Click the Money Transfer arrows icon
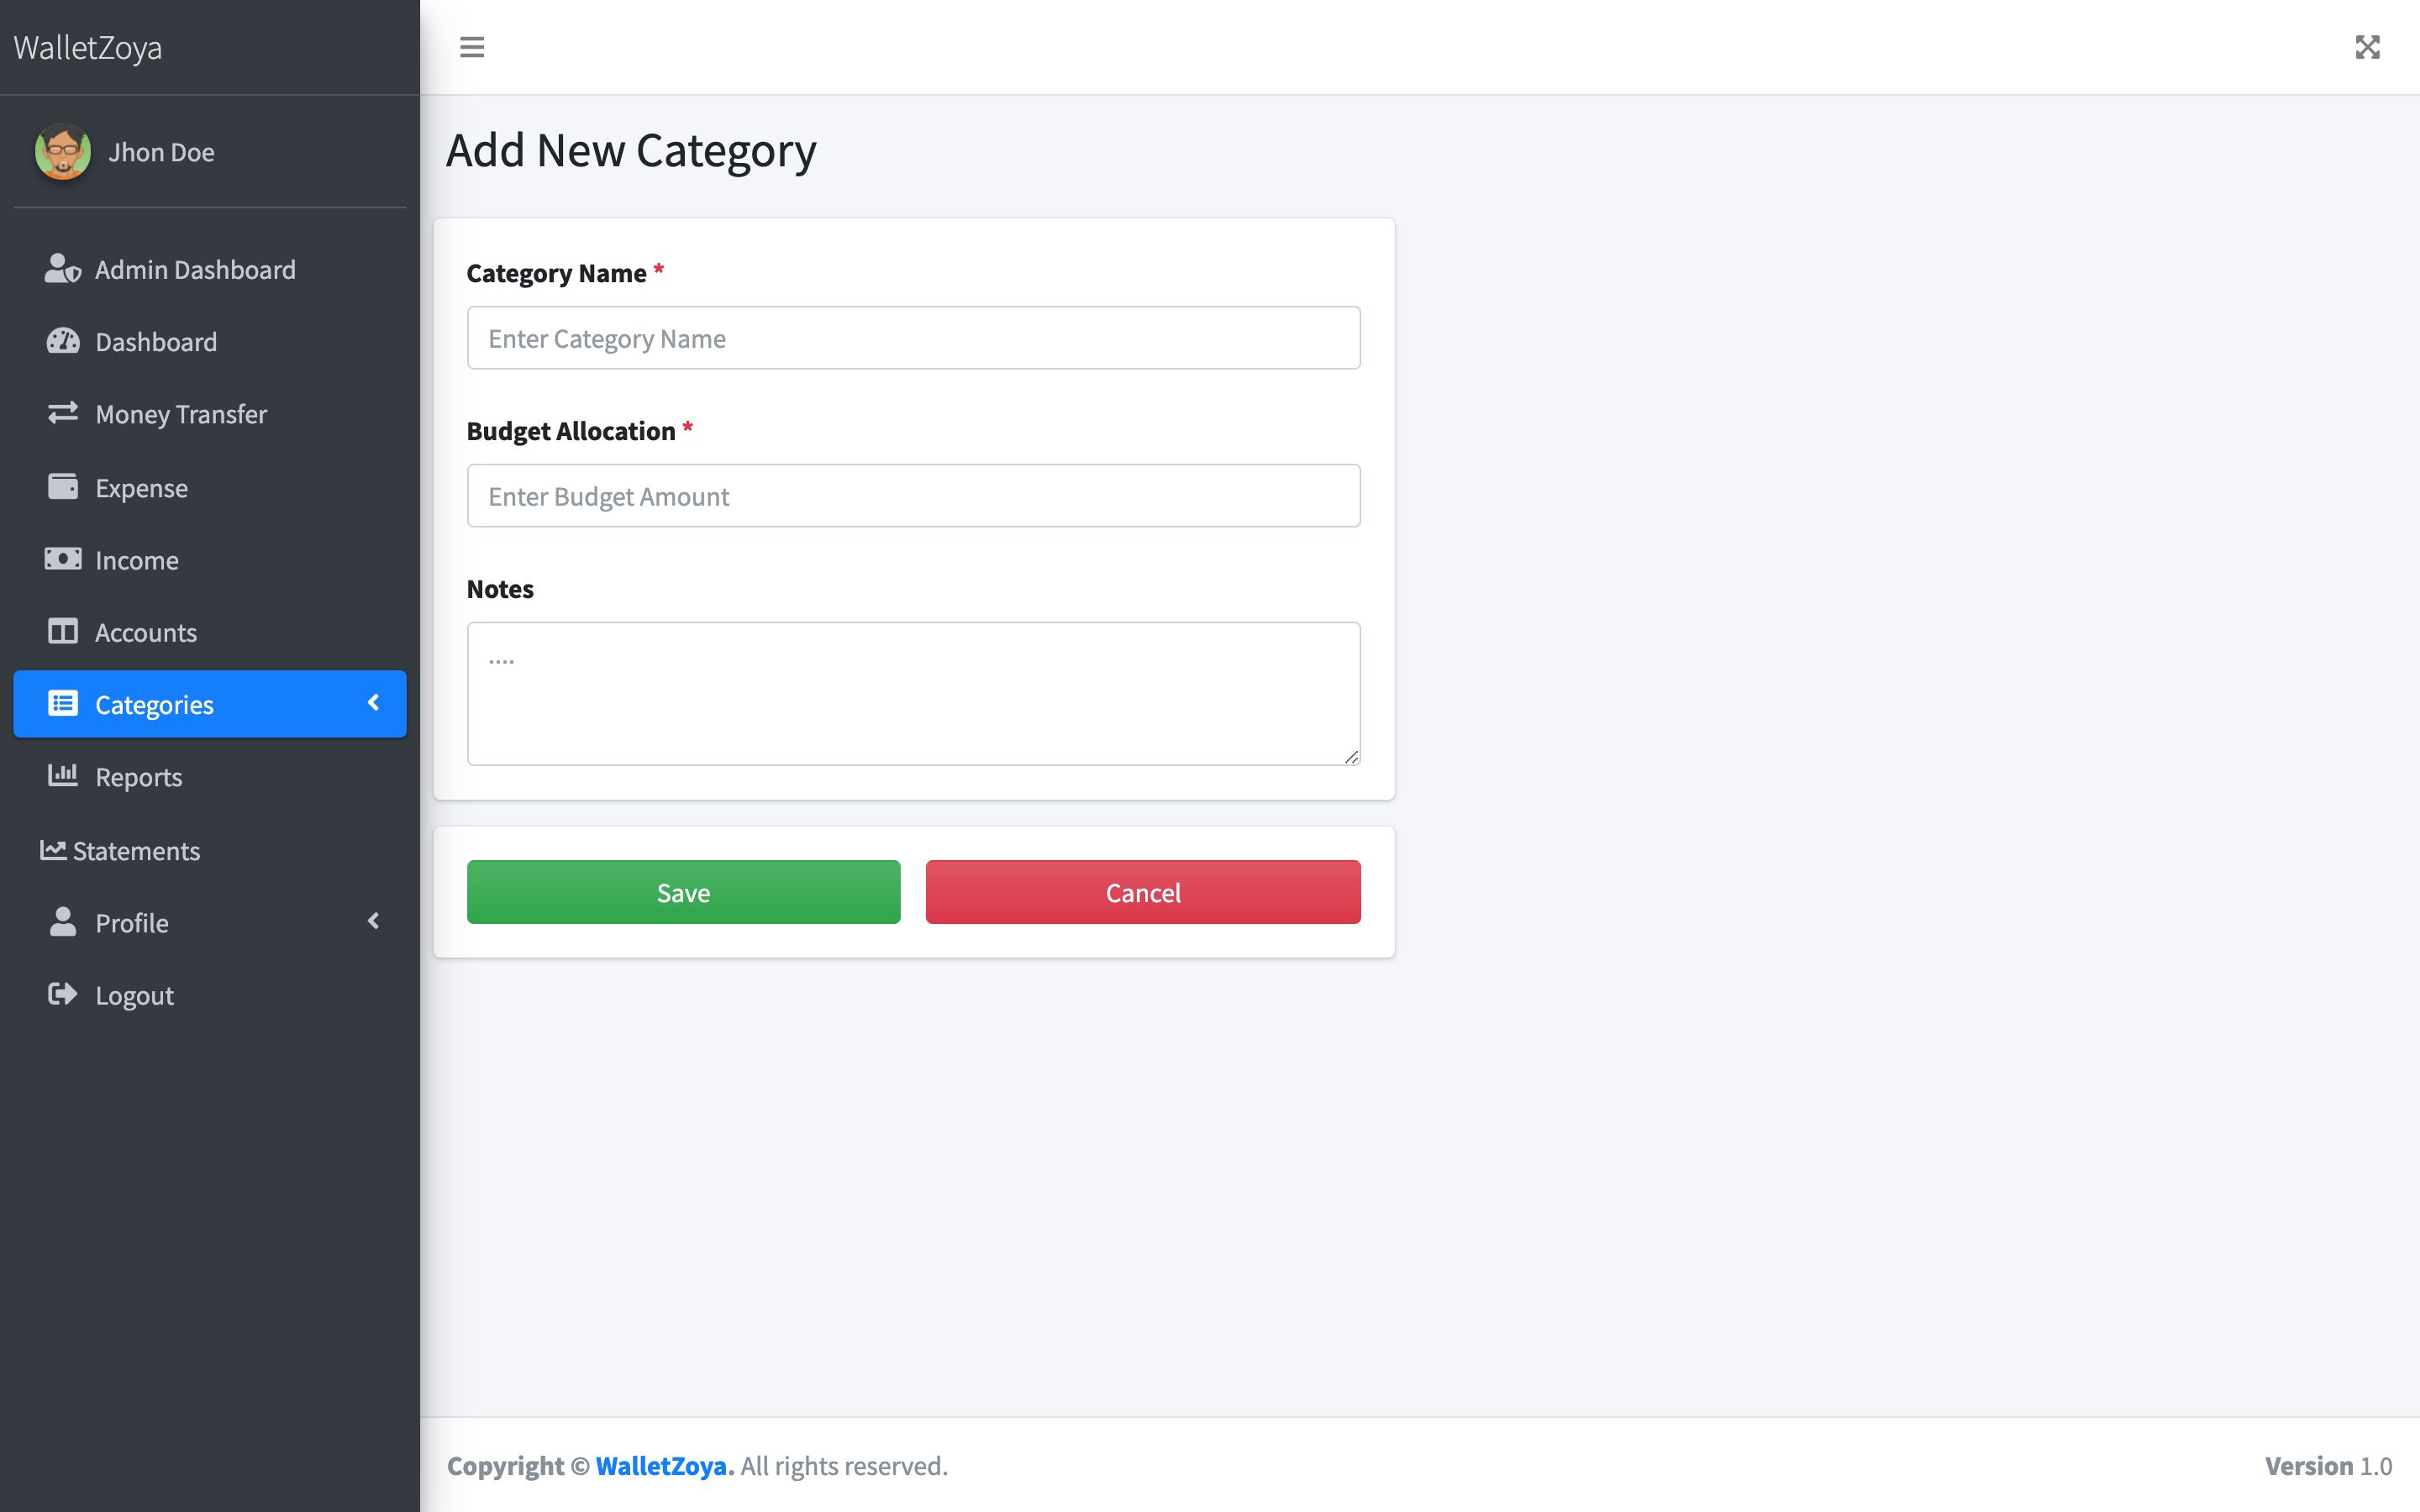The width and height of the screenshot is (2420, 1512). 62,413
